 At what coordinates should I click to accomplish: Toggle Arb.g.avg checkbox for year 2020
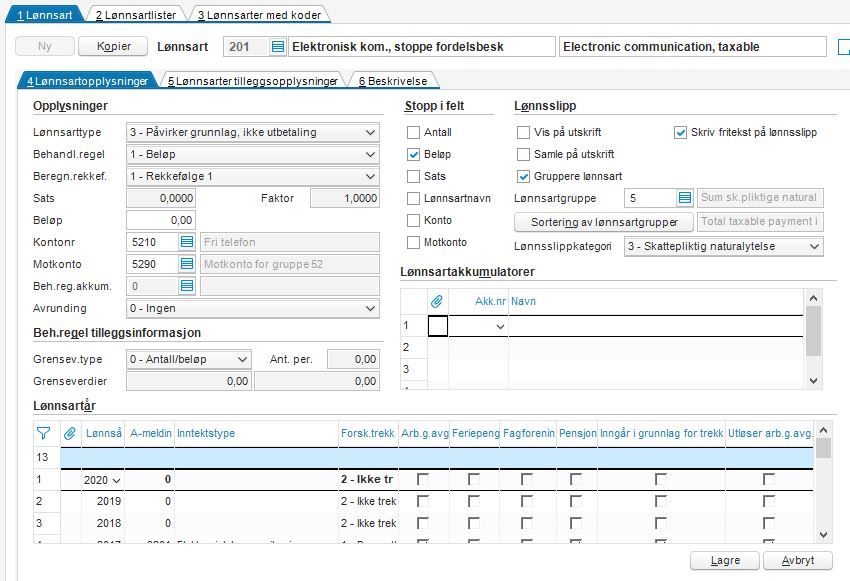[423, 479]
